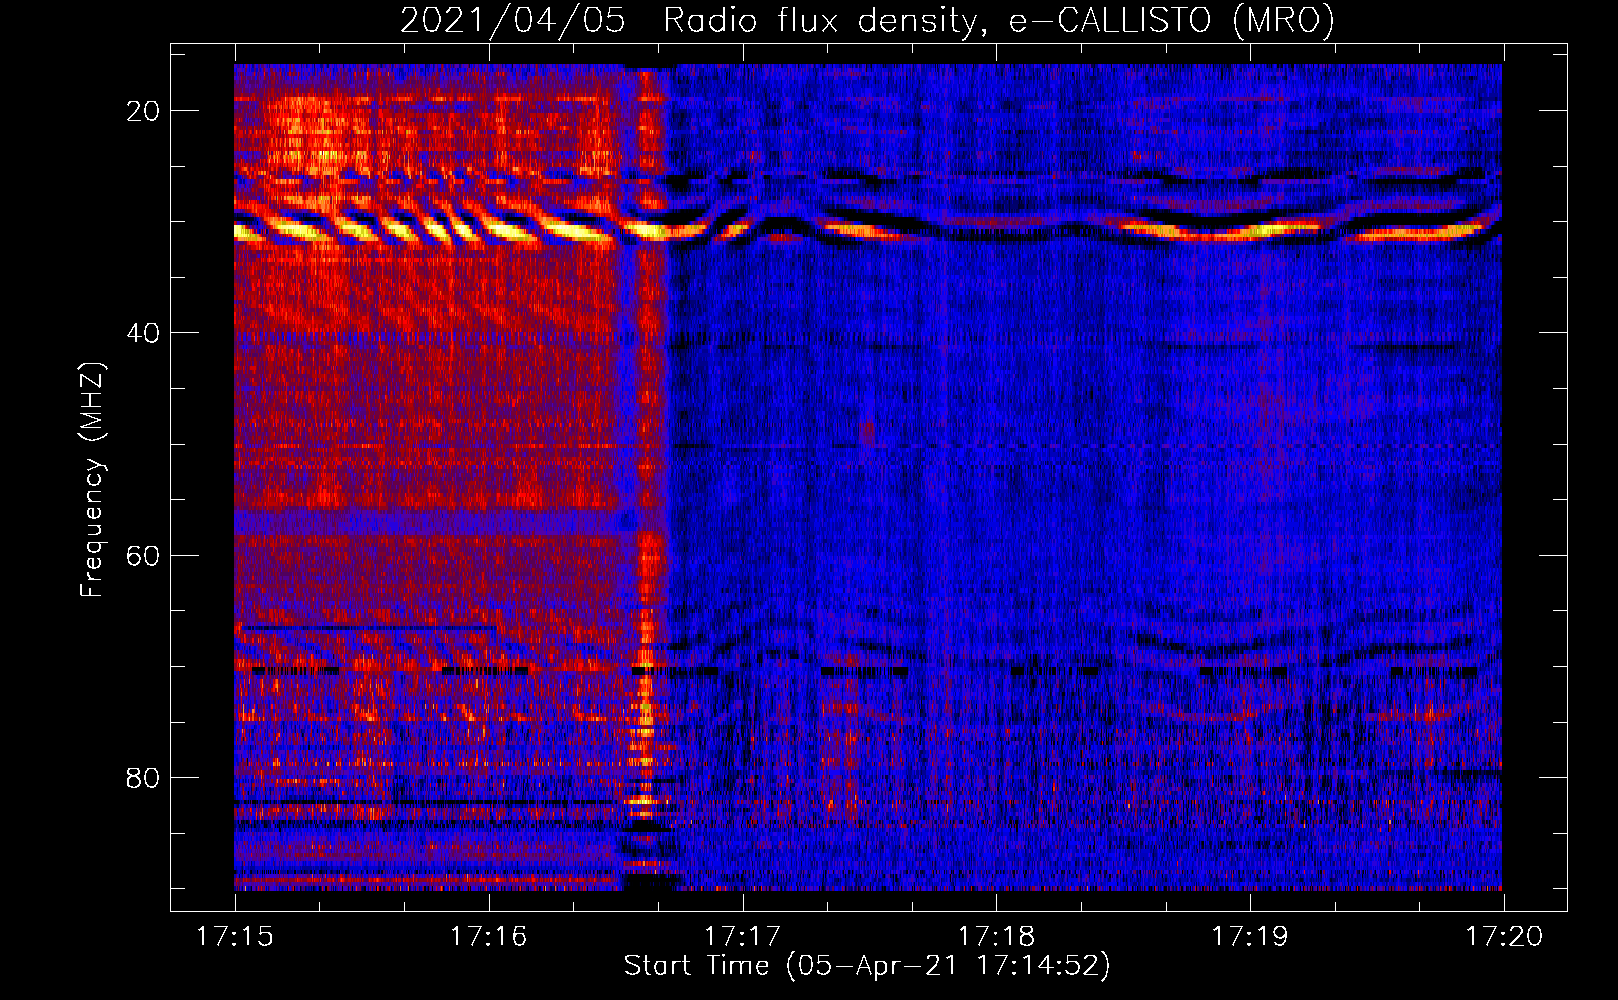
Task: Click the 17:15 time tick label
Action: click(235, 937)
